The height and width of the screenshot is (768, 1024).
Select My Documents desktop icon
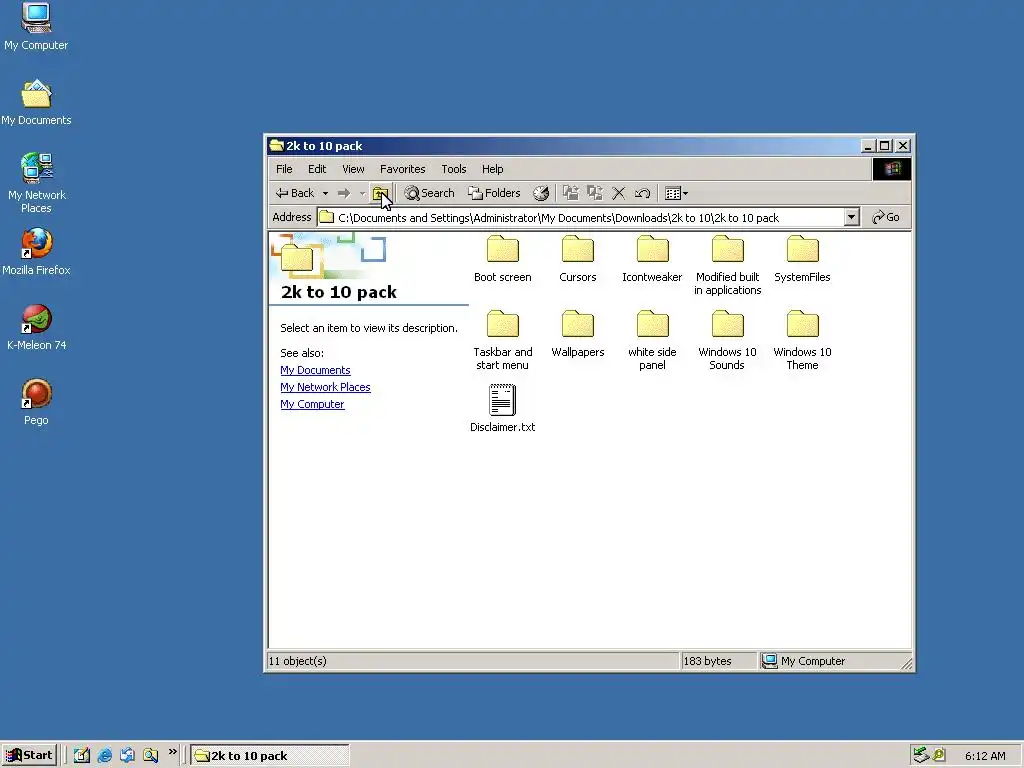36,102
